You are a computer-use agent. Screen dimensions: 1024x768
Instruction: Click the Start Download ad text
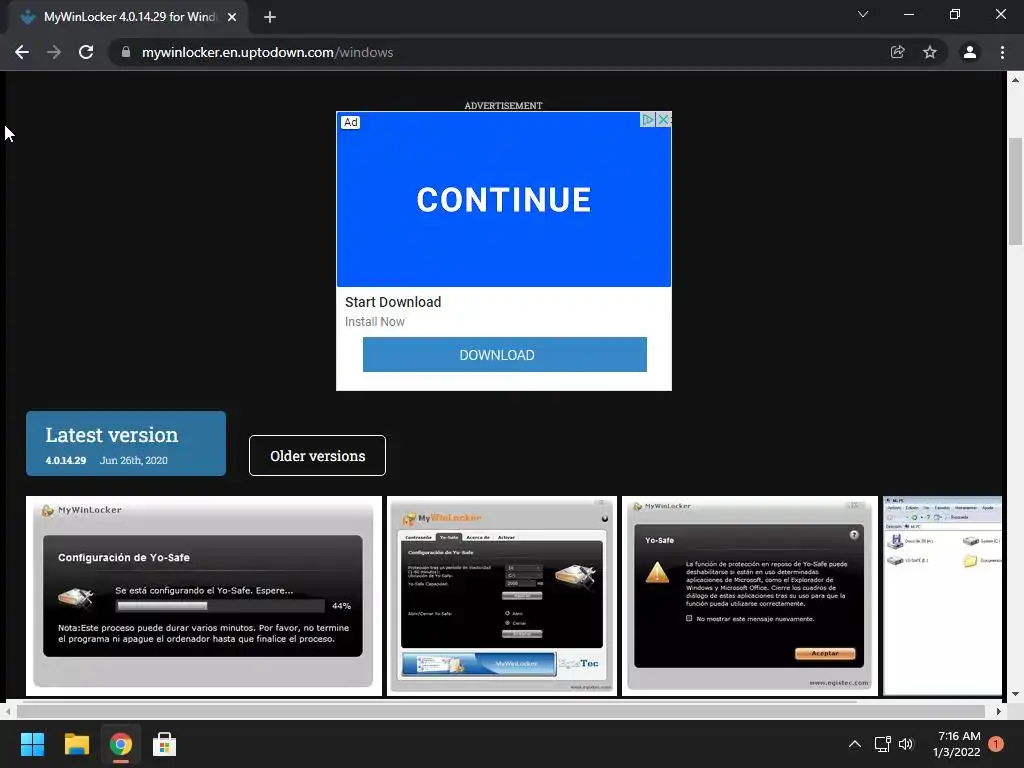pos(393,302)
